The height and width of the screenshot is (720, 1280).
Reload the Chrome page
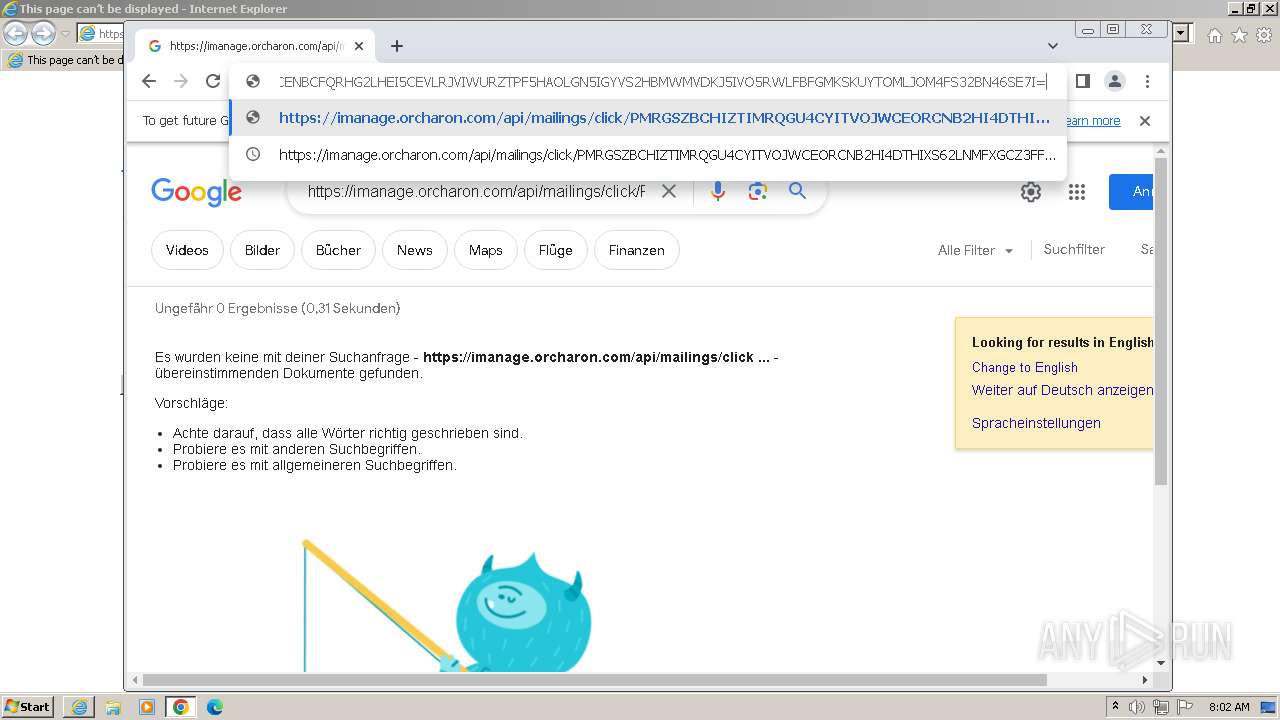point(213,81)
